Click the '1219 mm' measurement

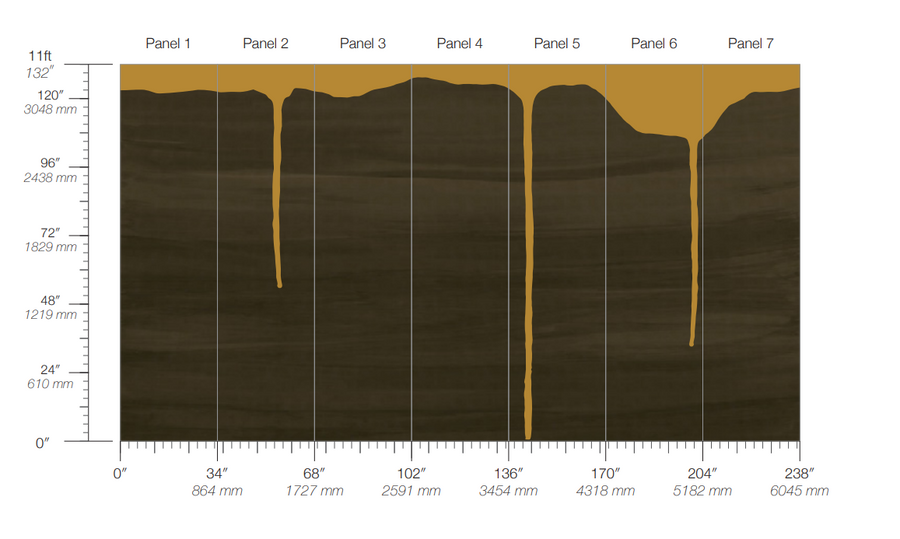(x=50, y=315)
